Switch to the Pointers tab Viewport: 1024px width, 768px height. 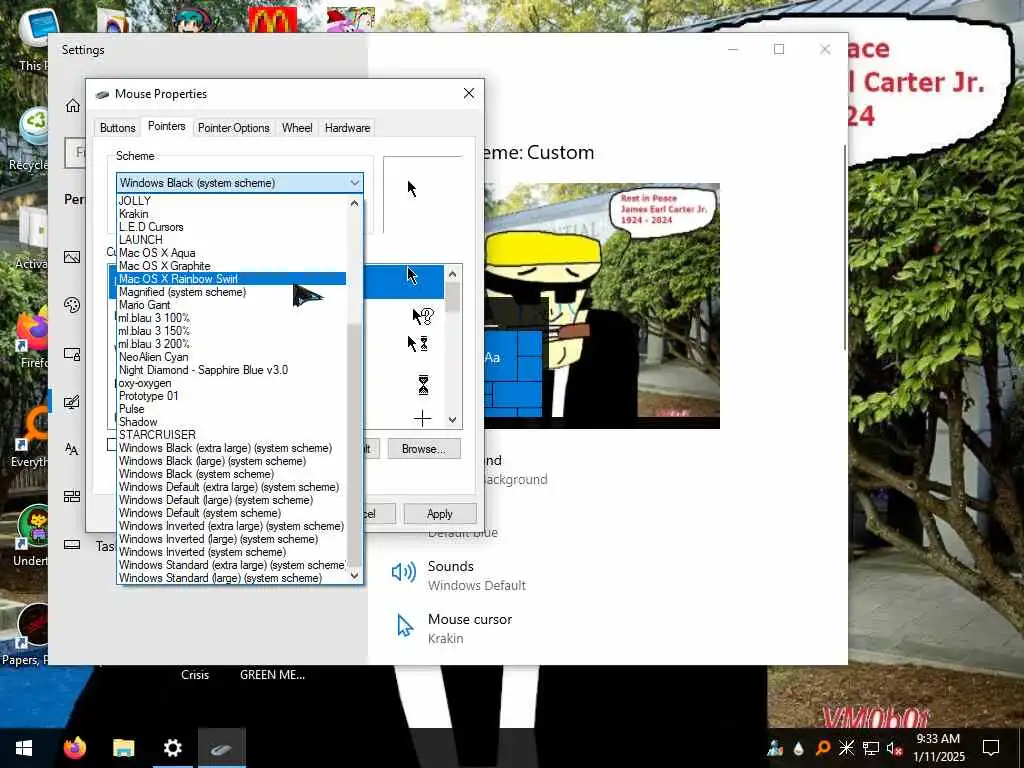point(167,126)
